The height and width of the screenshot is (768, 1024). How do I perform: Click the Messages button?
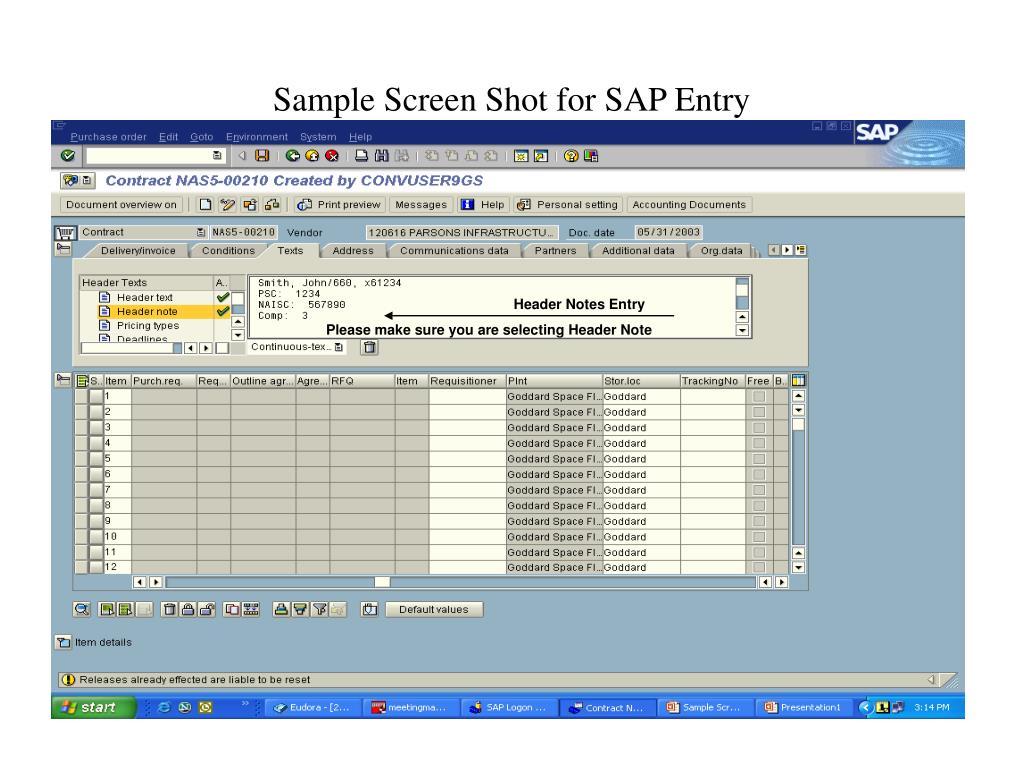click(421, 204)
